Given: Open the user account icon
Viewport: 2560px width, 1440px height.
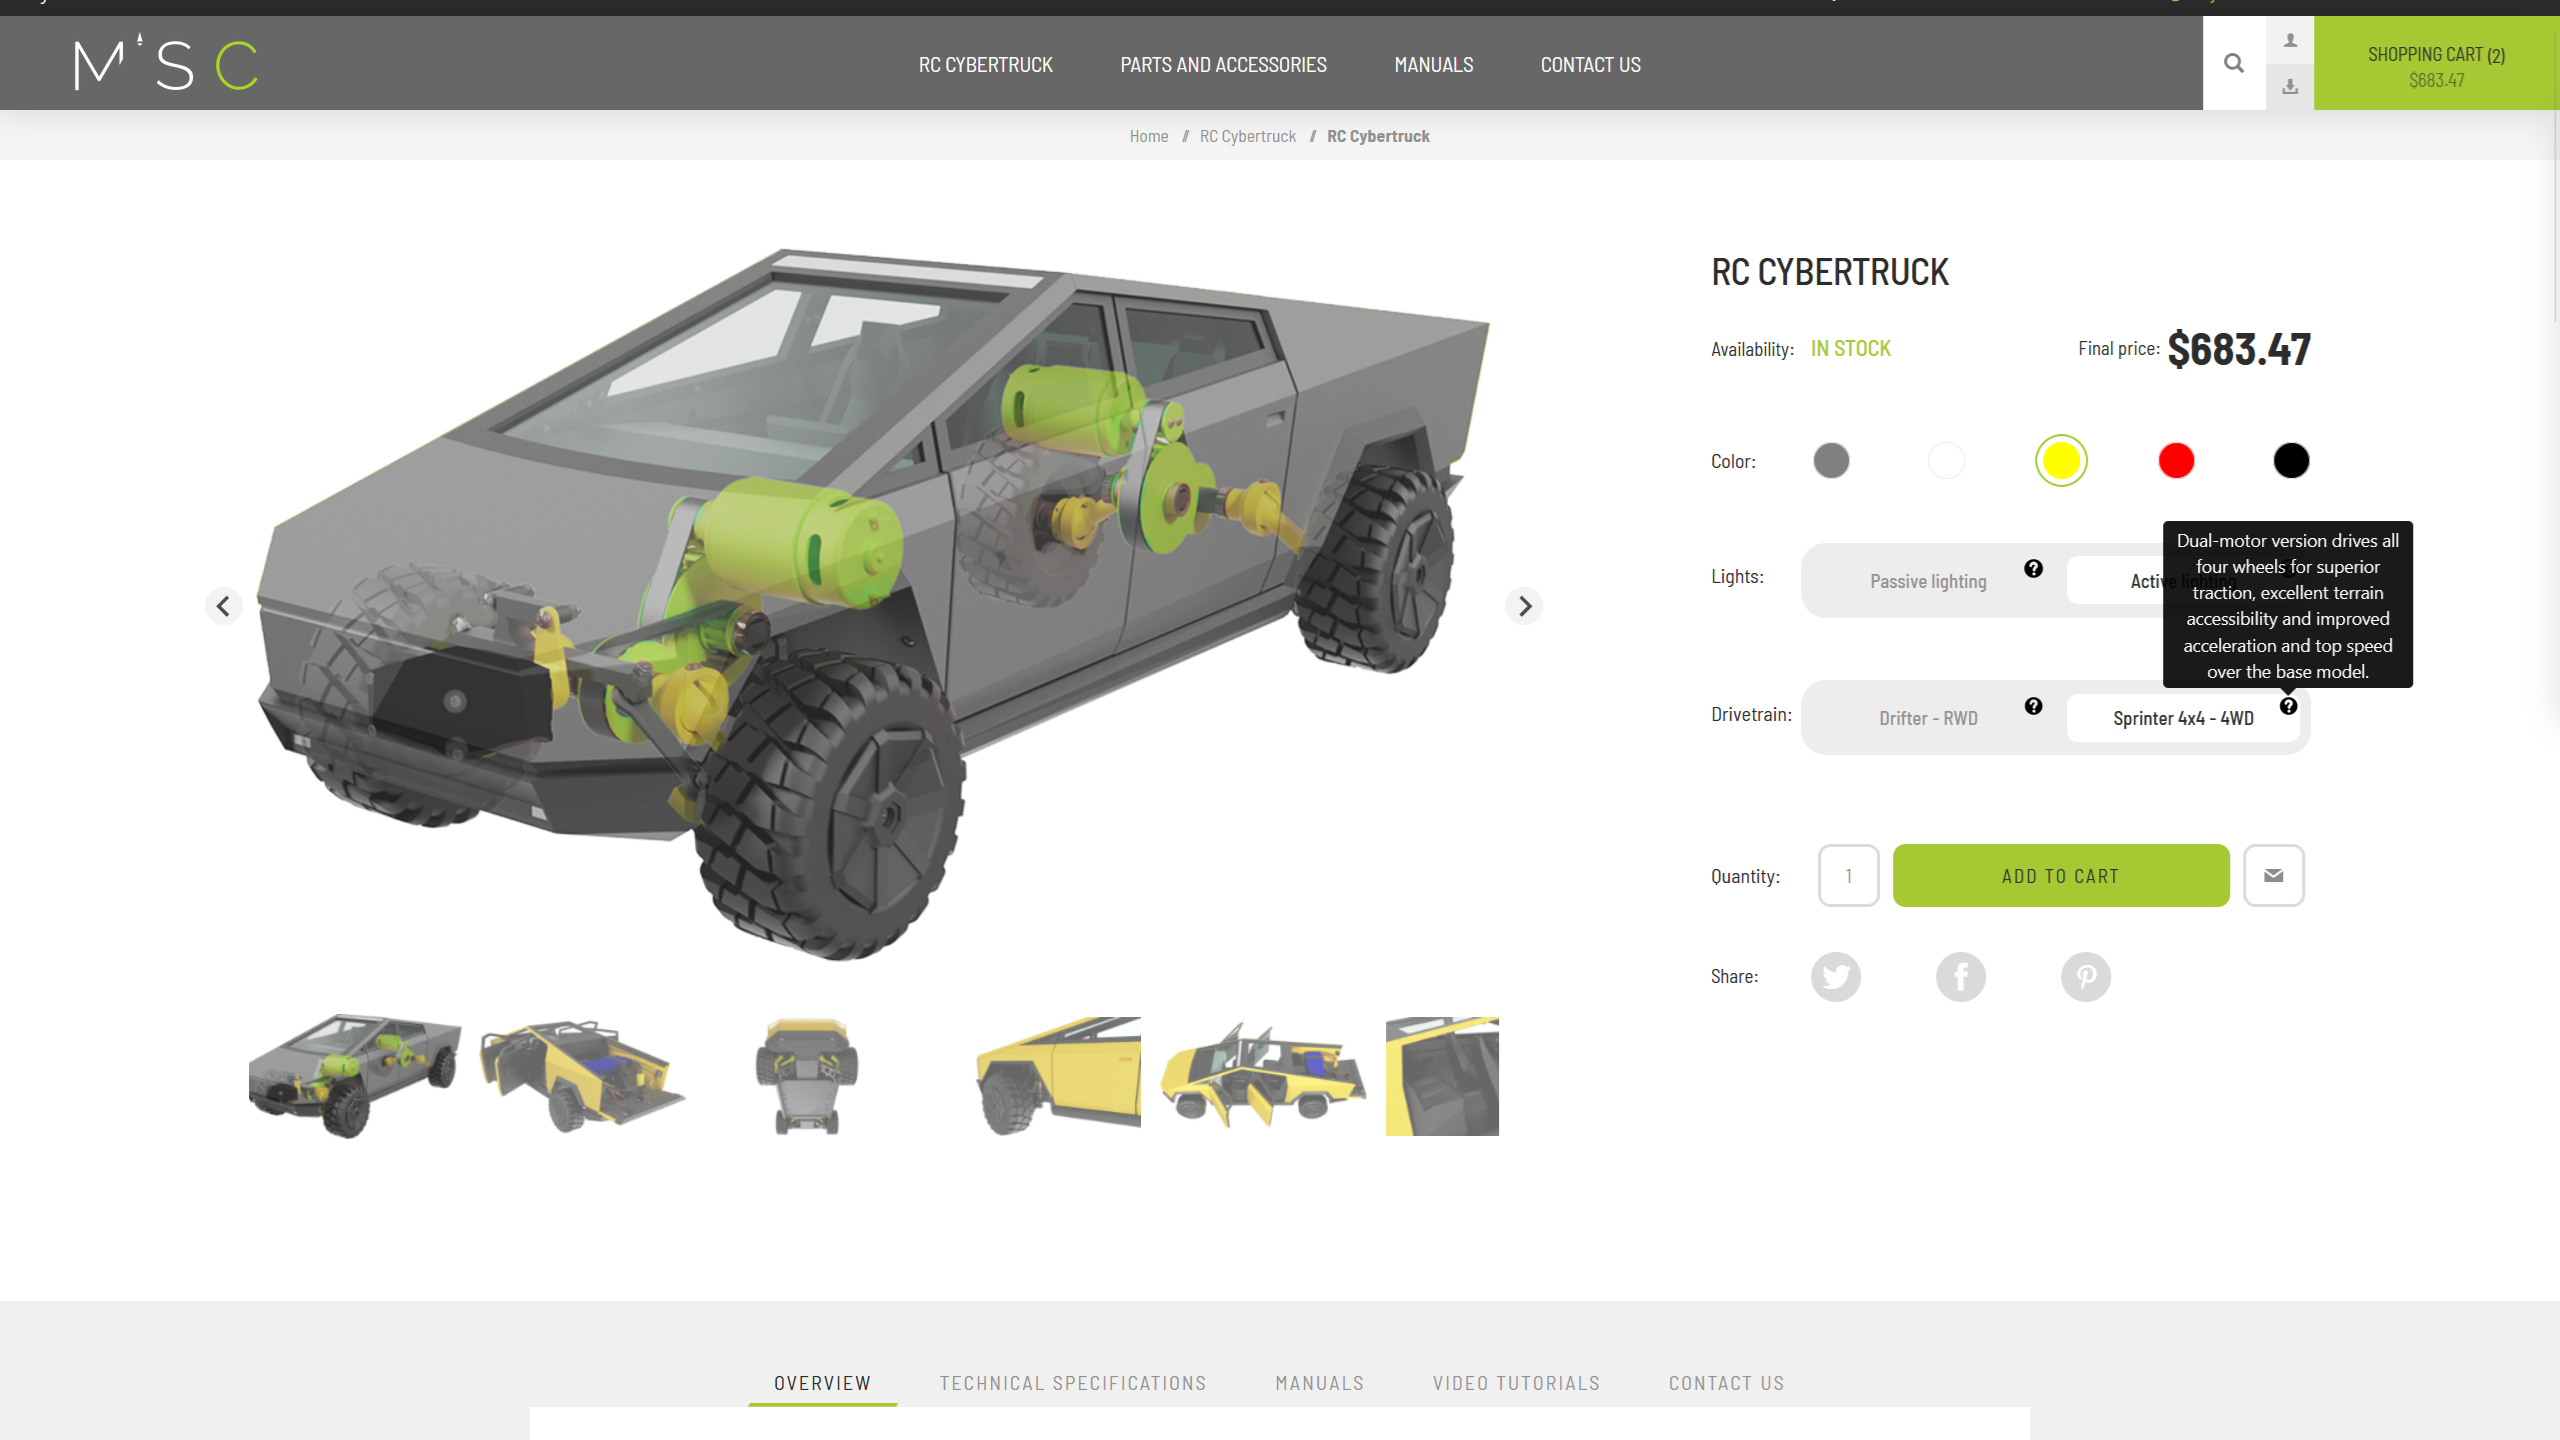Looking at the screenshot, I should click(2290, 40).
